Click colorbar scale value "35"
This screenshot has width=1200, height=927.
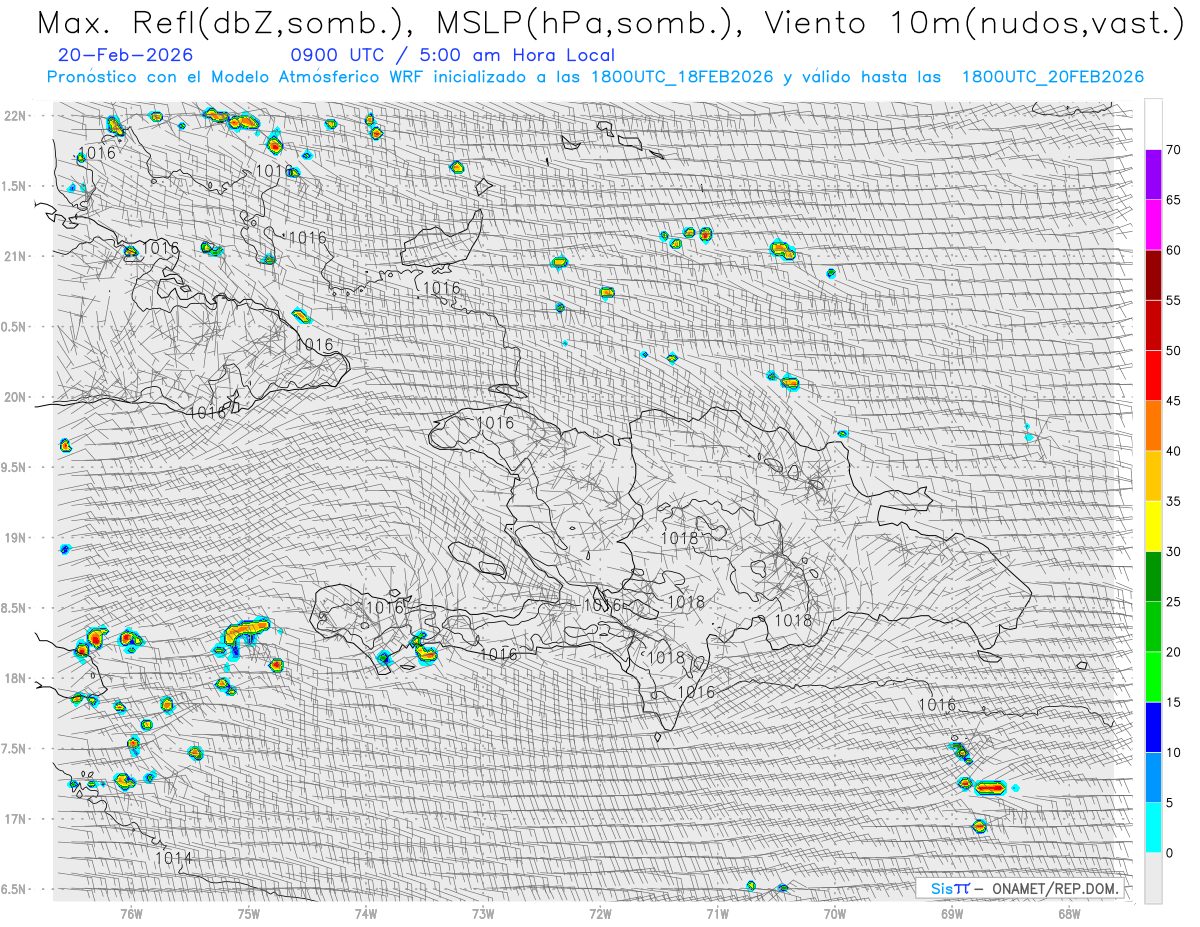(1173, 501)
